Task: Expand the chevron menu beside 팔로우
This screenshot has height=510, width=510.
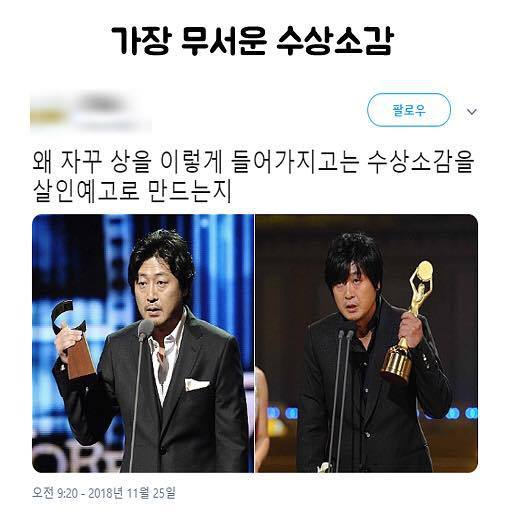Action: pos(472,111)
